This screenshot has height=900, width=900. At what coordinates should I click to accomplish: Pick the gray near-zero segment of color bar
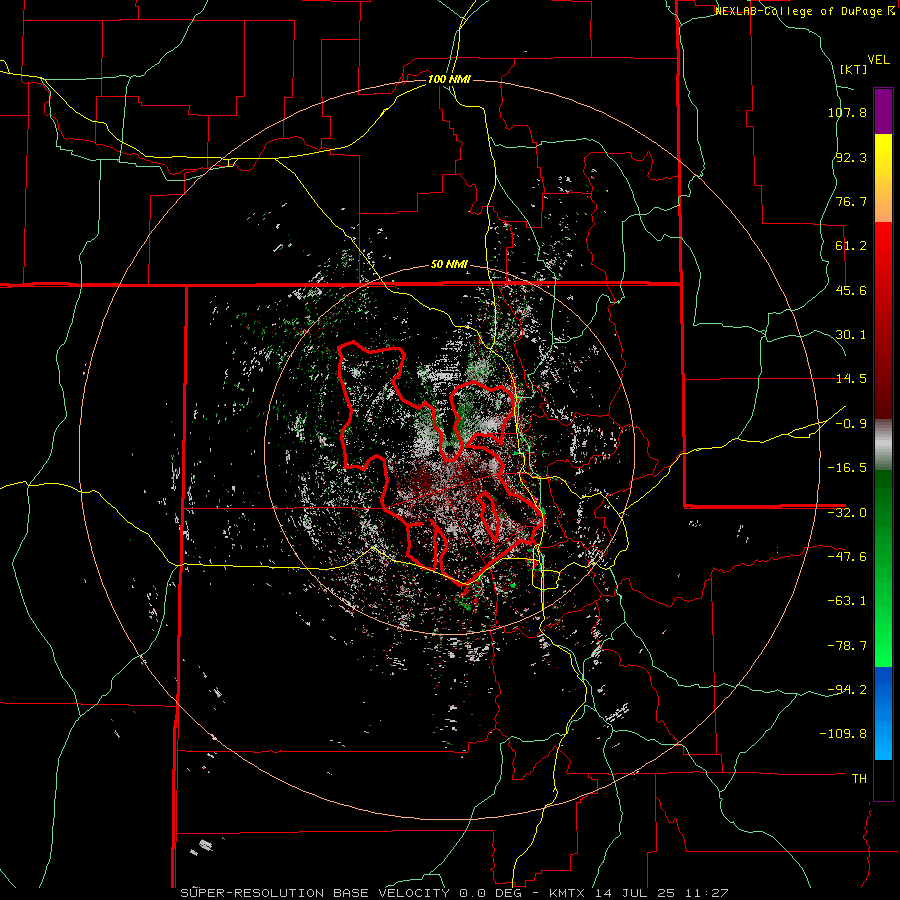883,444
